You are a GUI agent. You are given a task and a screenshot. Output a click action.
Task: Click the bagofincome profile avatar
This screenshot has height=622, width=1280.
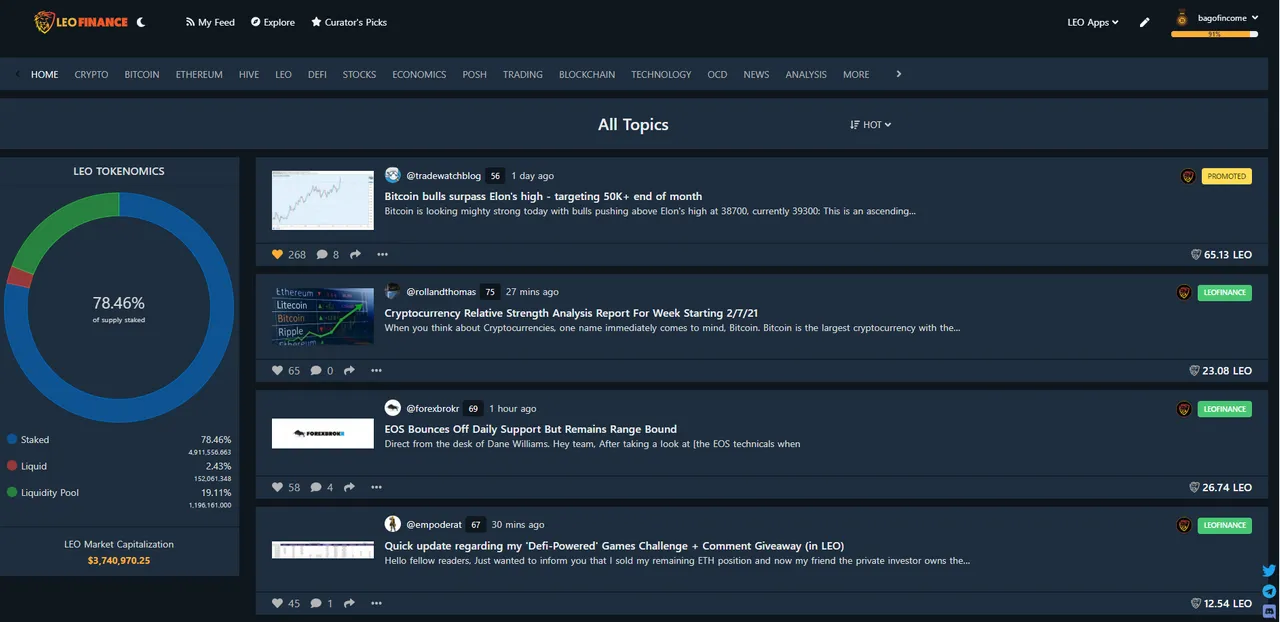(1181, 17)
